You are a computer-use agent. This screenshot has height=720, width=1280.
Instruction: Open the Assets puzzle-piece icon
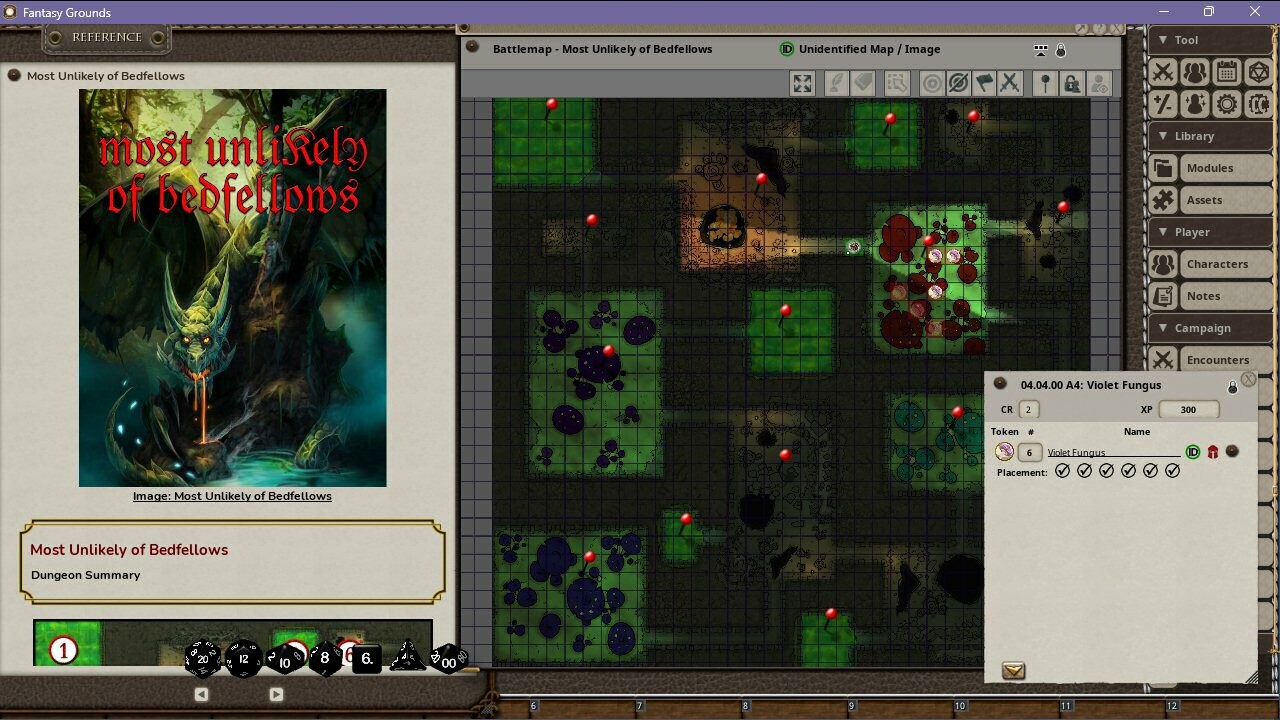[1163, 200]
